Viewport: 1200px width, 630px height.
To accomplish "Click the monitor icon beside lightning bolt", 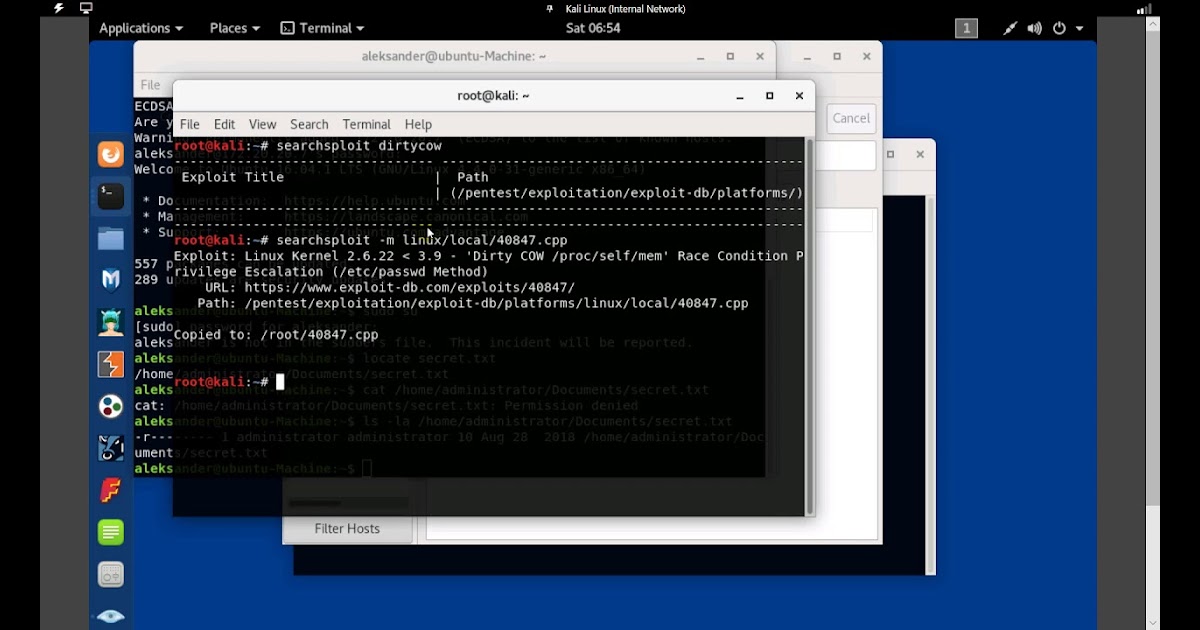I will (x=86, y=8).
